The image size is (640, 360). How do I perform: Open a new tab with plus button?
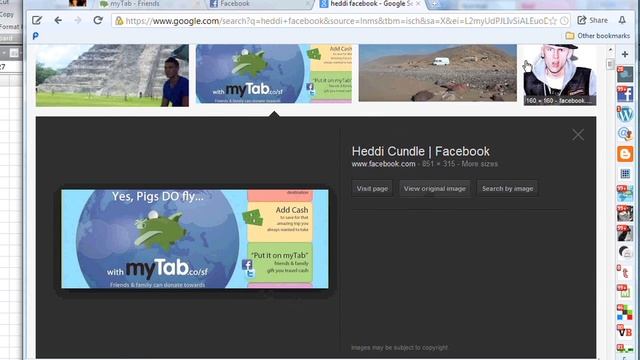pos(435,4)
